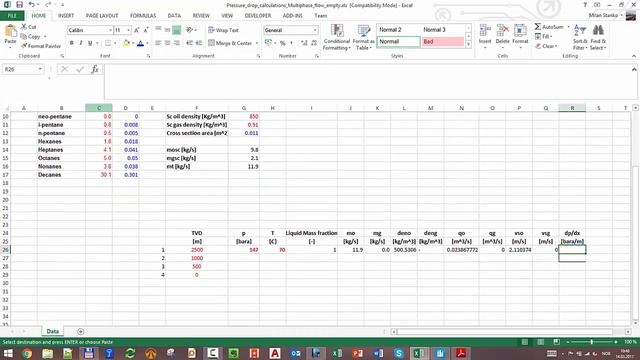Open the FILE tab
The width and height of the screenshot is (640, 360).
coord(12,16)
